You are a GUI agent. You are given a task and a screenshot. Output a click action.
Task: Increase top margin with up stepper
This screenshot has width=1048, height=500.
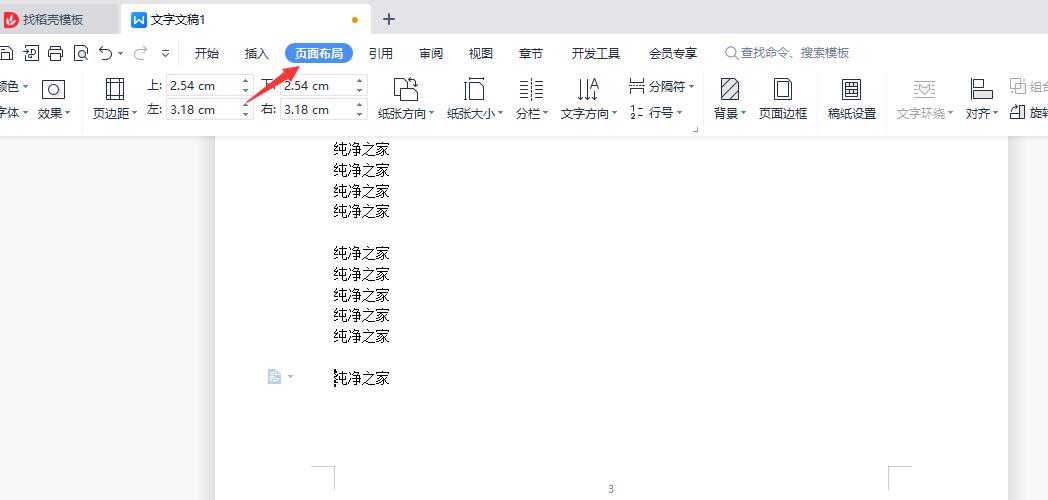tap(246, 80)
